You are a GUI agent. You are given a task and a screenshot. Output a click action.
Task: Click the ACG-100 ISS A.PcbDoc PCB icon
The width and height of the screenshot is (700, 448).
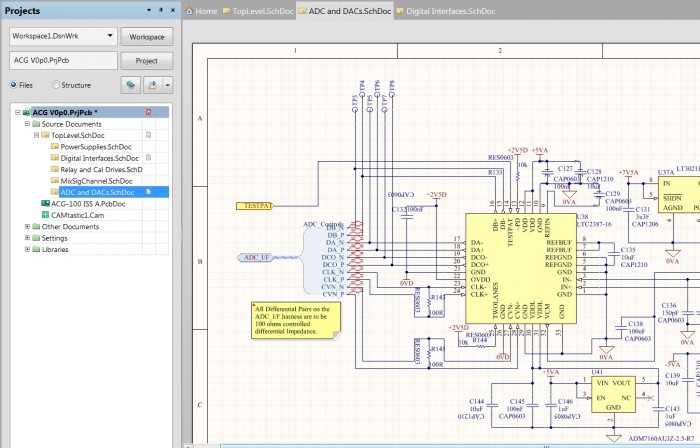(x=44, y=202)
